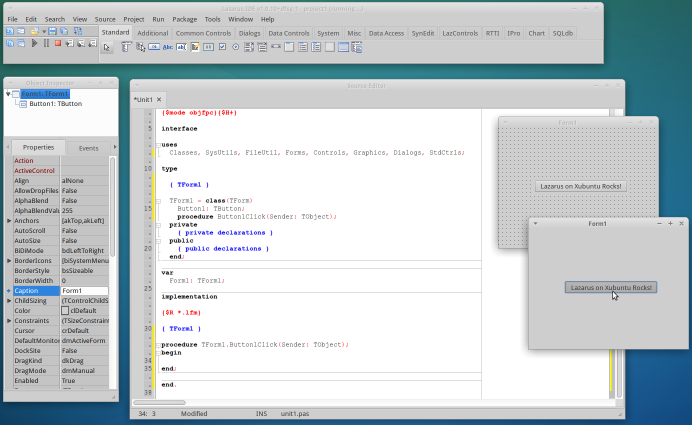Viewport: 692px width, 425px height.
Task: Select the arrow selection tool in palette
Action: tap(108, 46)
